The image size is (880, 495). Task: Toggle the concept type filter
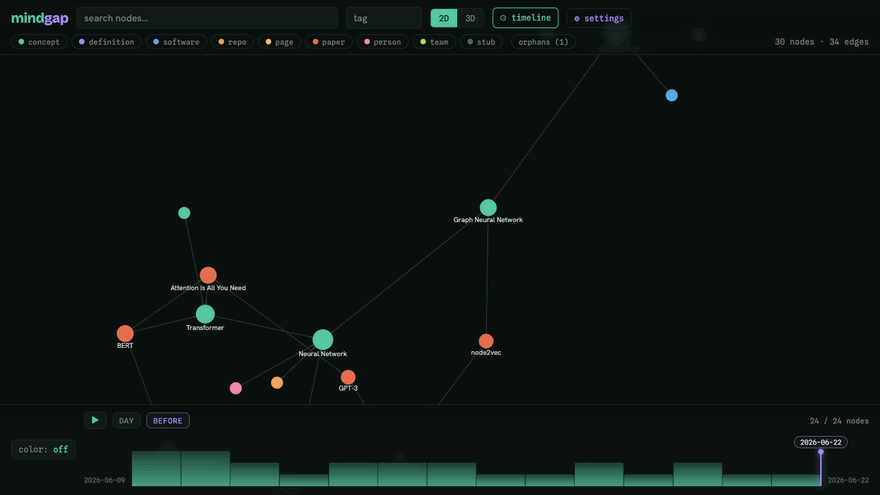[39, 42]
